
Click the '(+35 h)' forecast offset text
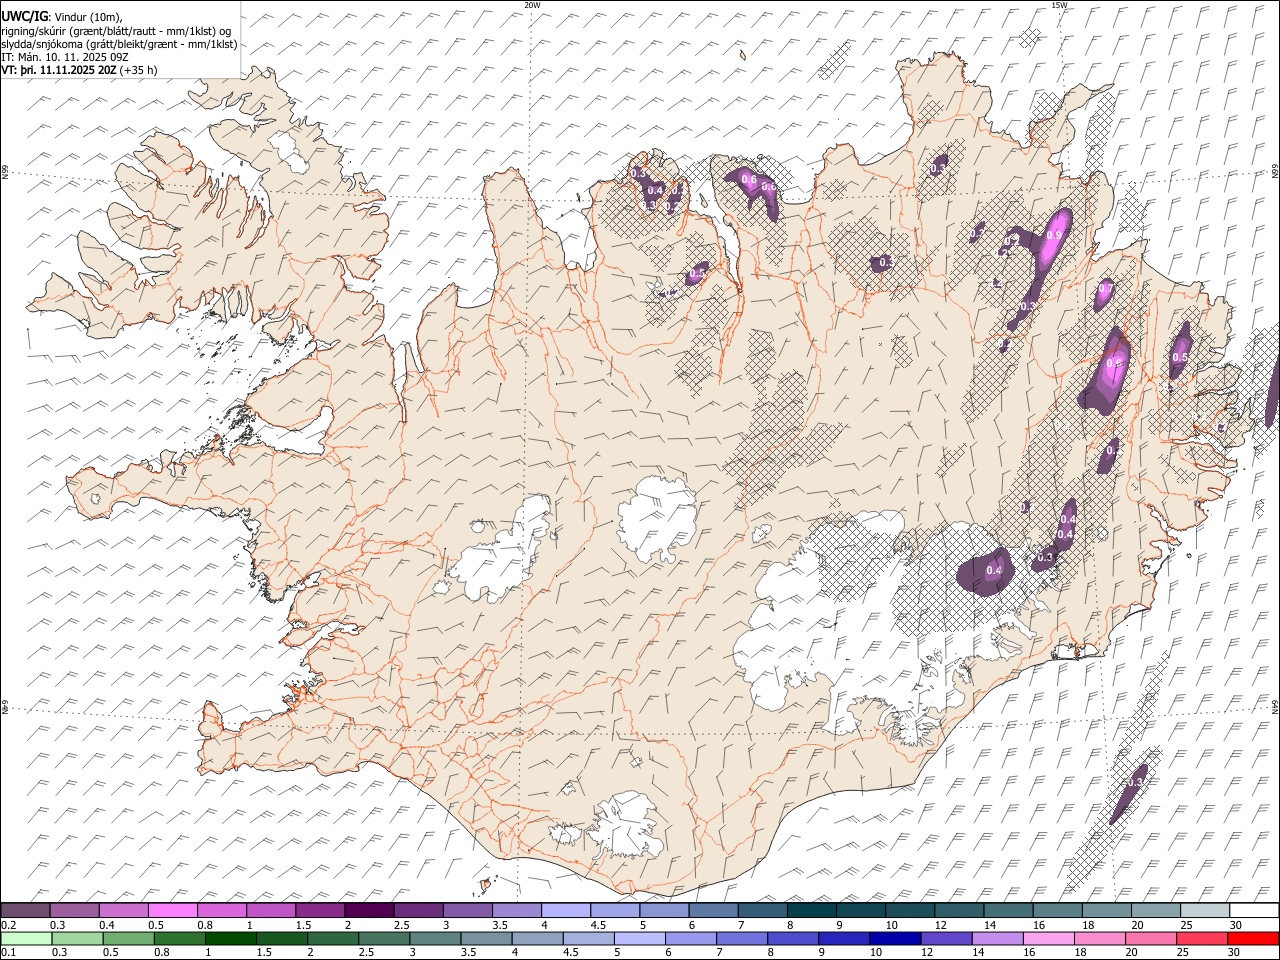pos(139,70)
